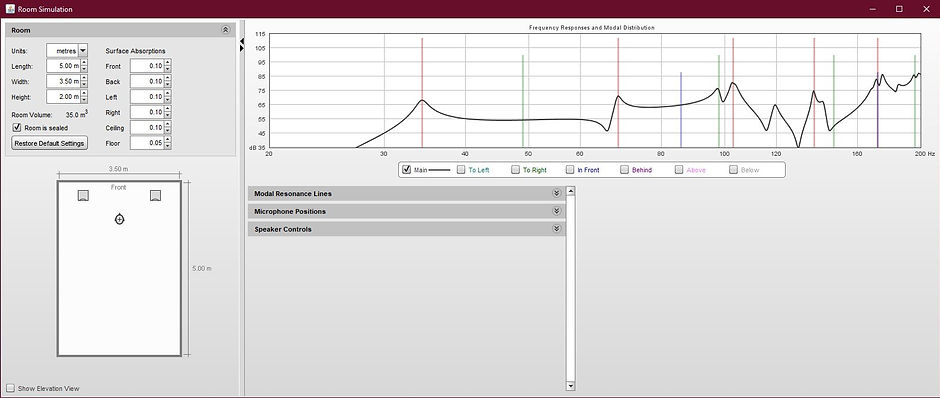Select the left speaker icon in room plan
This screenshot has height=398, width=940.
pyautogui.click(x=83, y=195)
